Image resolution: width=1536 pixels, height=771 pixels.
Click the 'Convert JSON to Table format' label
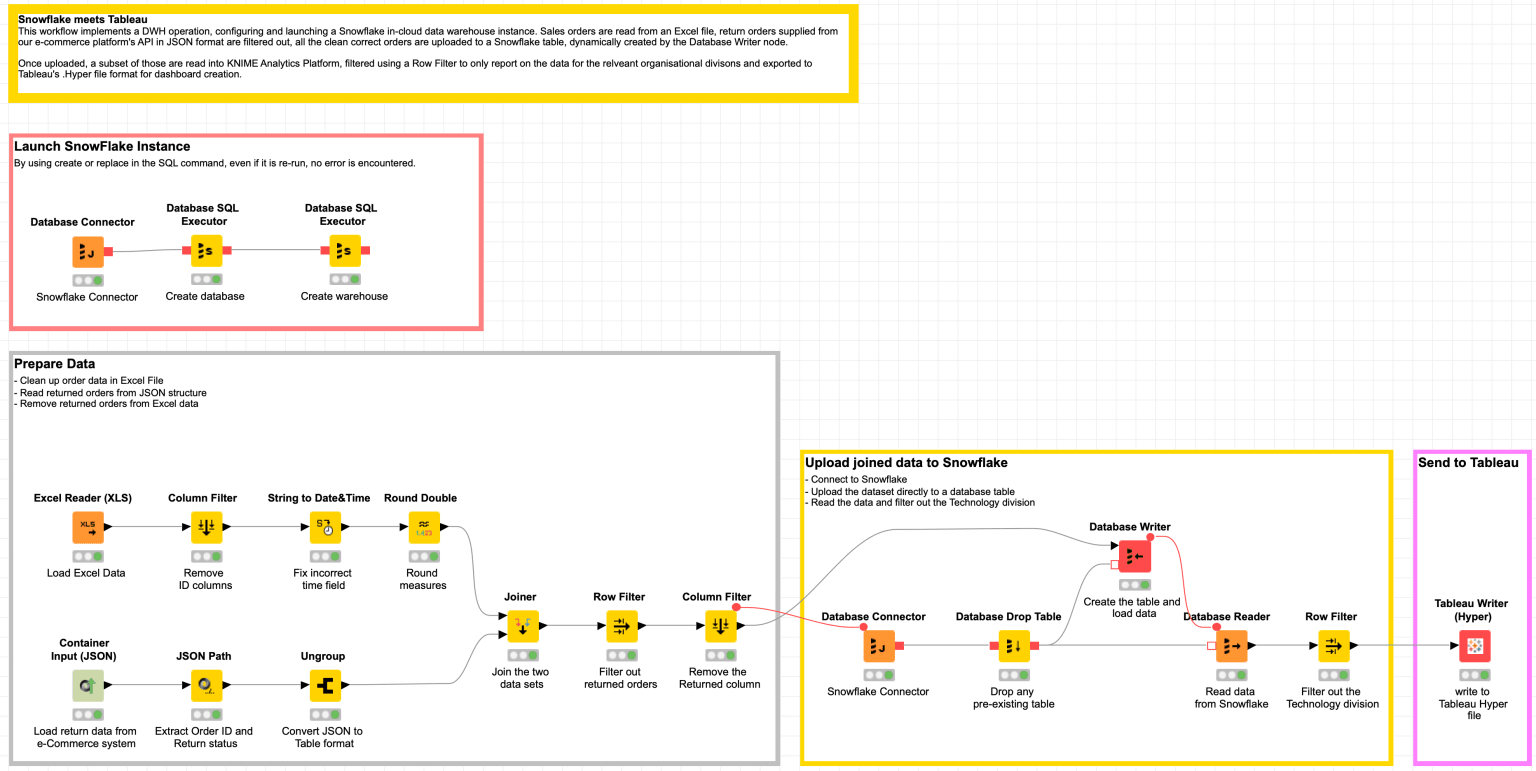322,737
